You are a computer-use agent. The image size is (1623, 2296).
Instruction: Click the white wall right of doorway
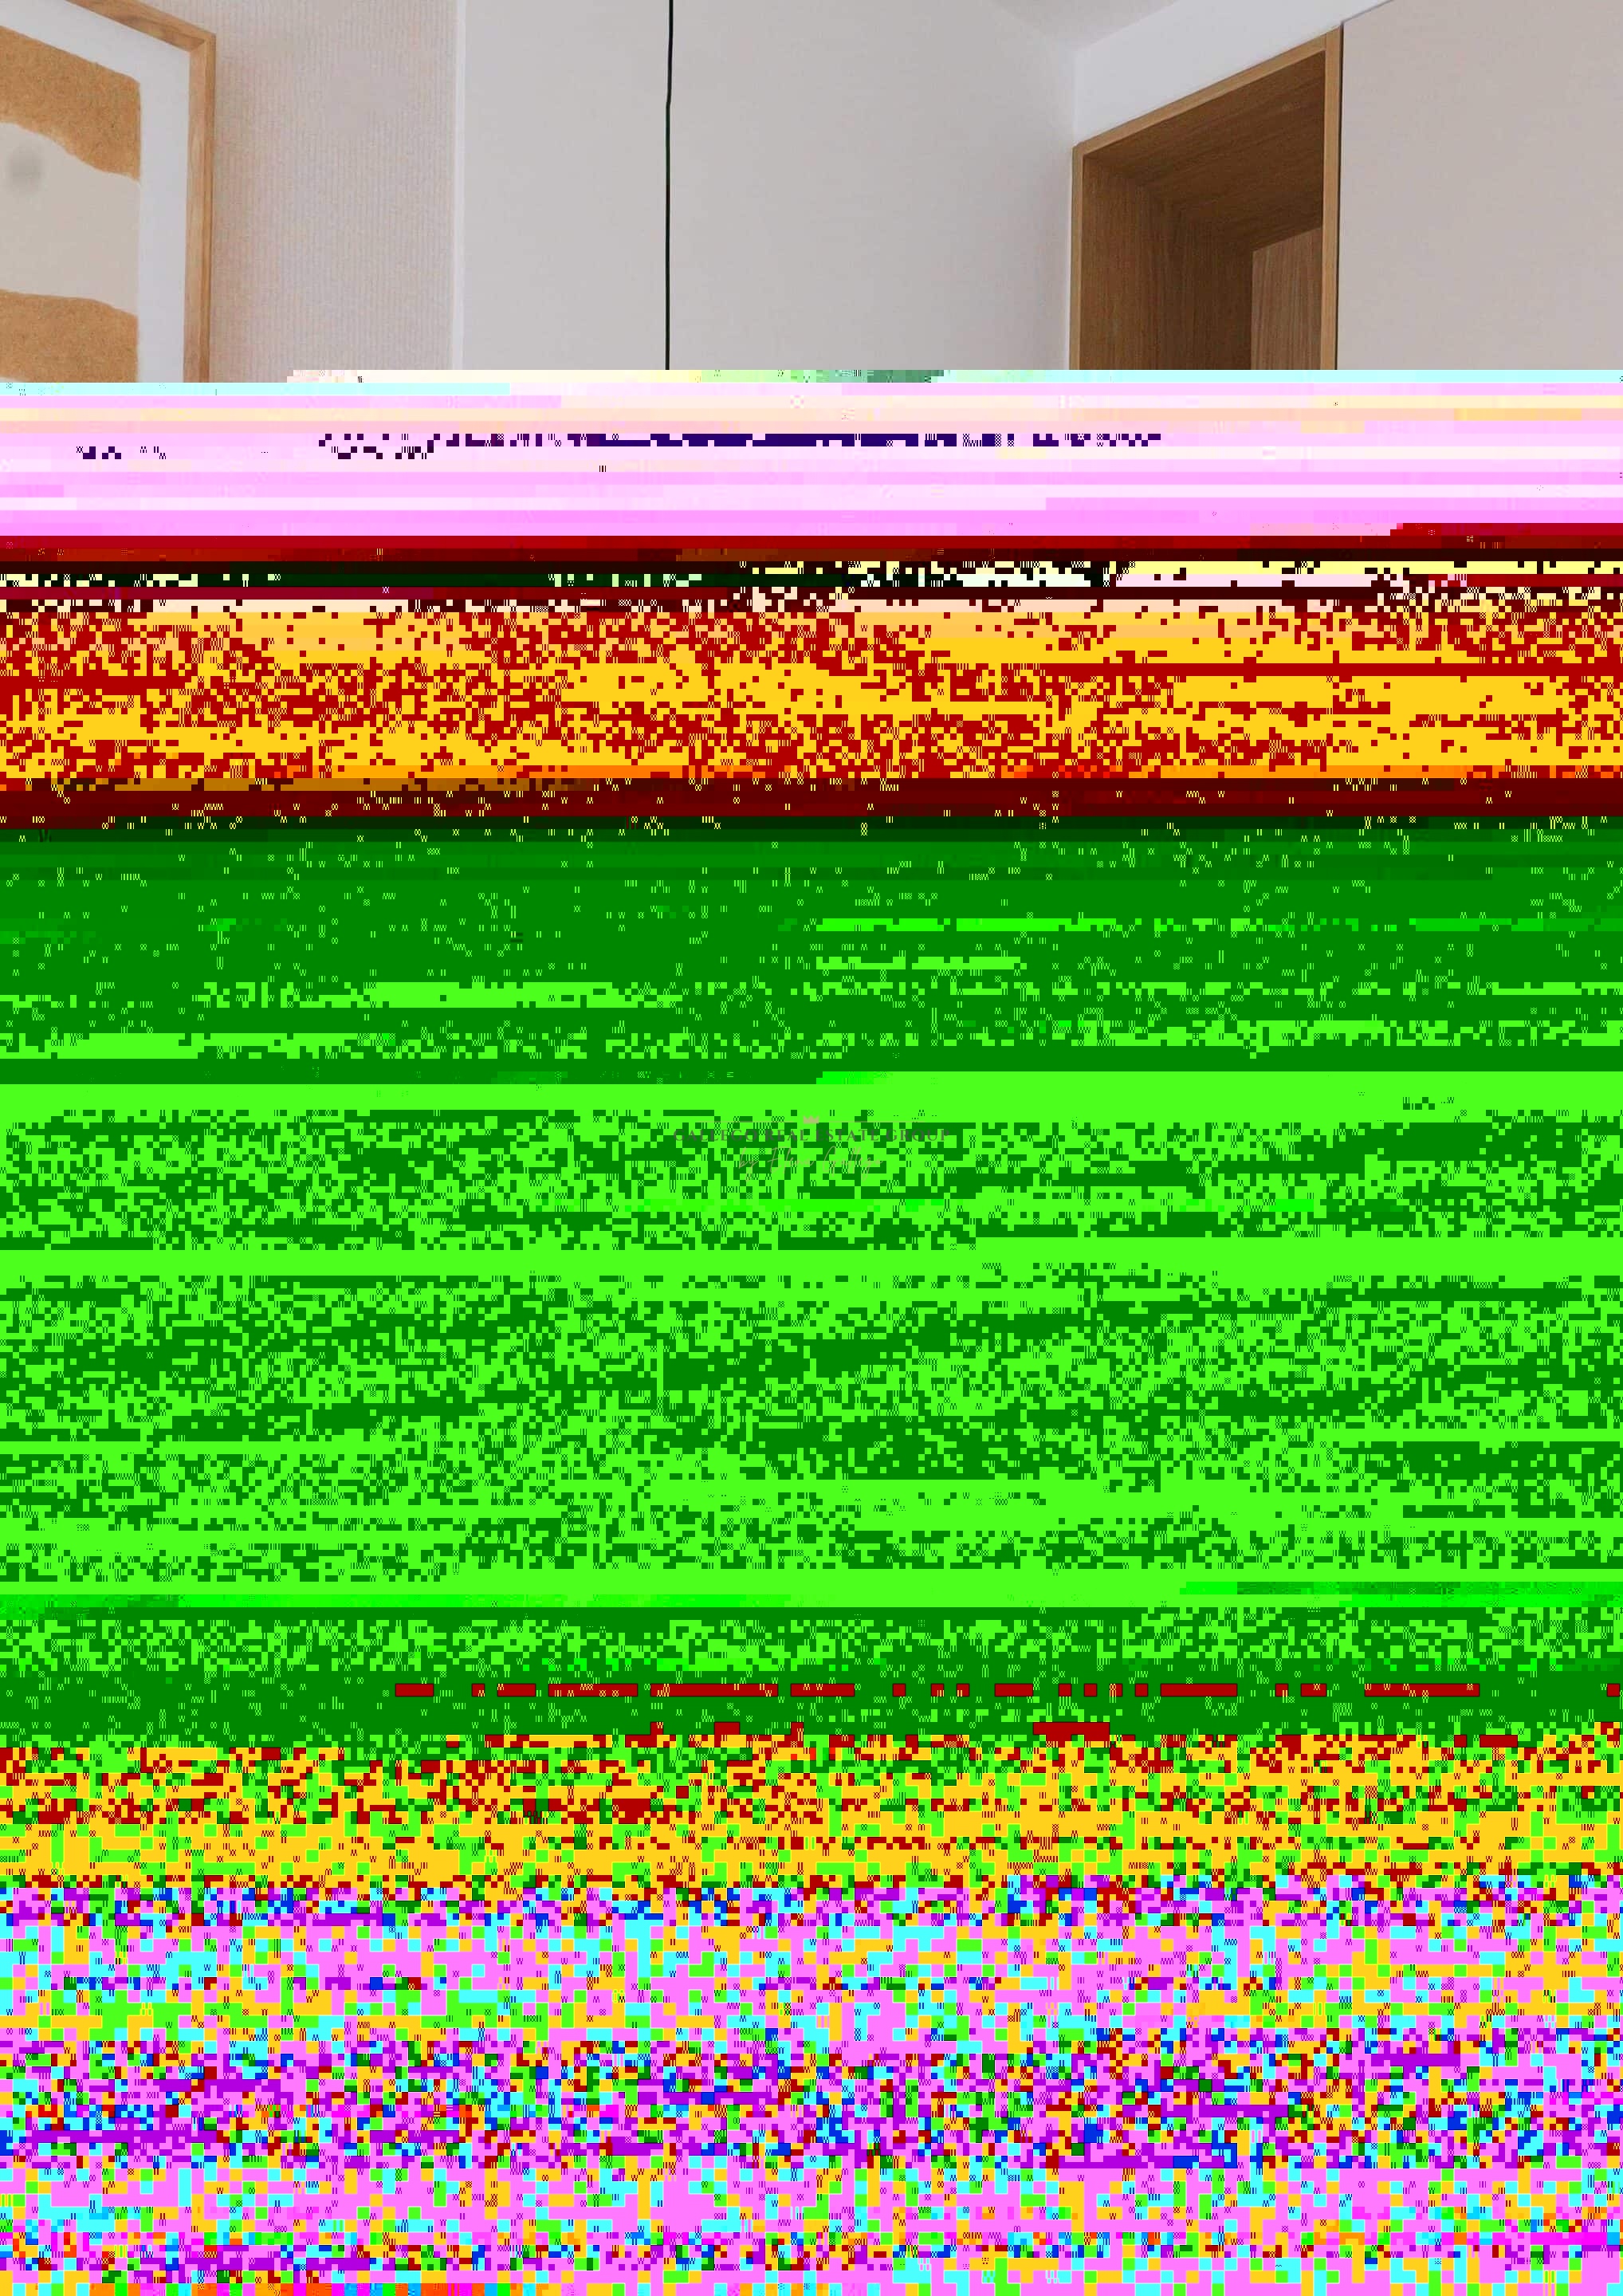point(1480,190)
